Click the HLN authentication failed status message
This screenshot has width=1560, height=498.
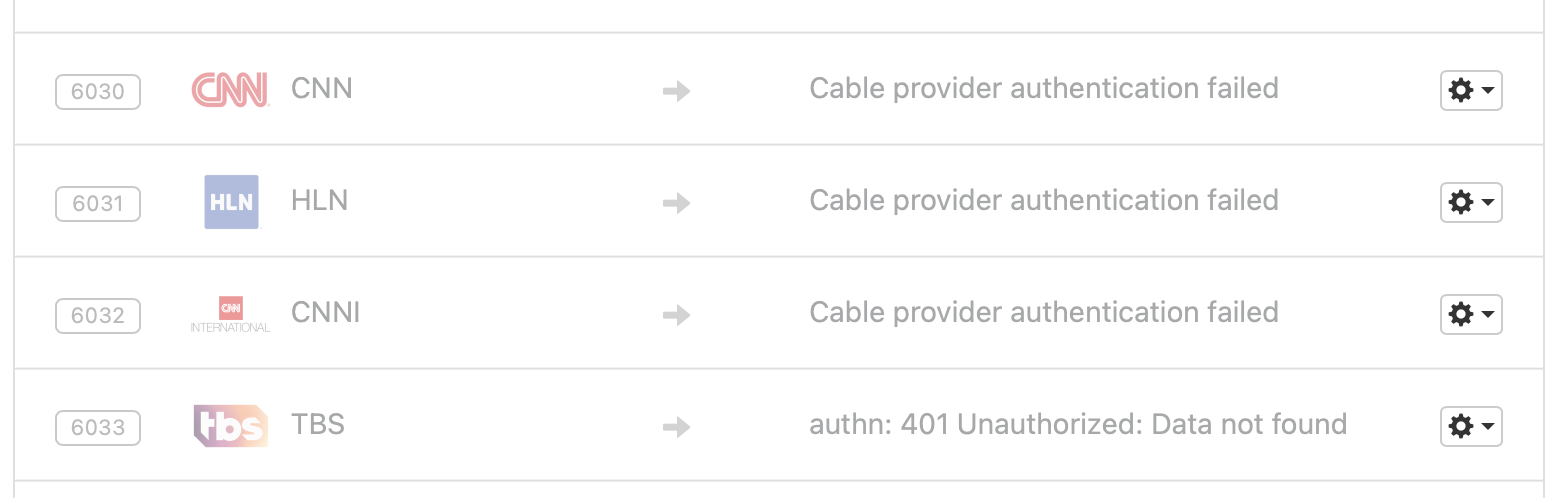pyautogui.click(x=1044, y=201)
